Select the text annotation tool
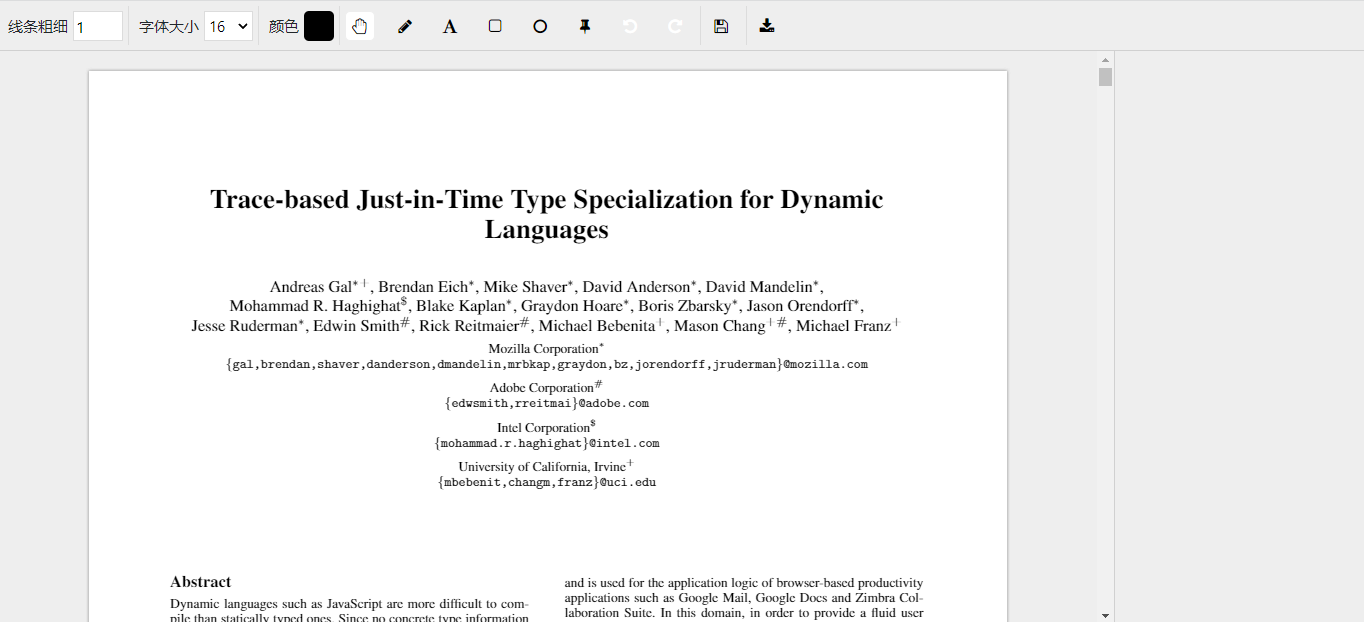1364x622 pixels. pos(450,26)
